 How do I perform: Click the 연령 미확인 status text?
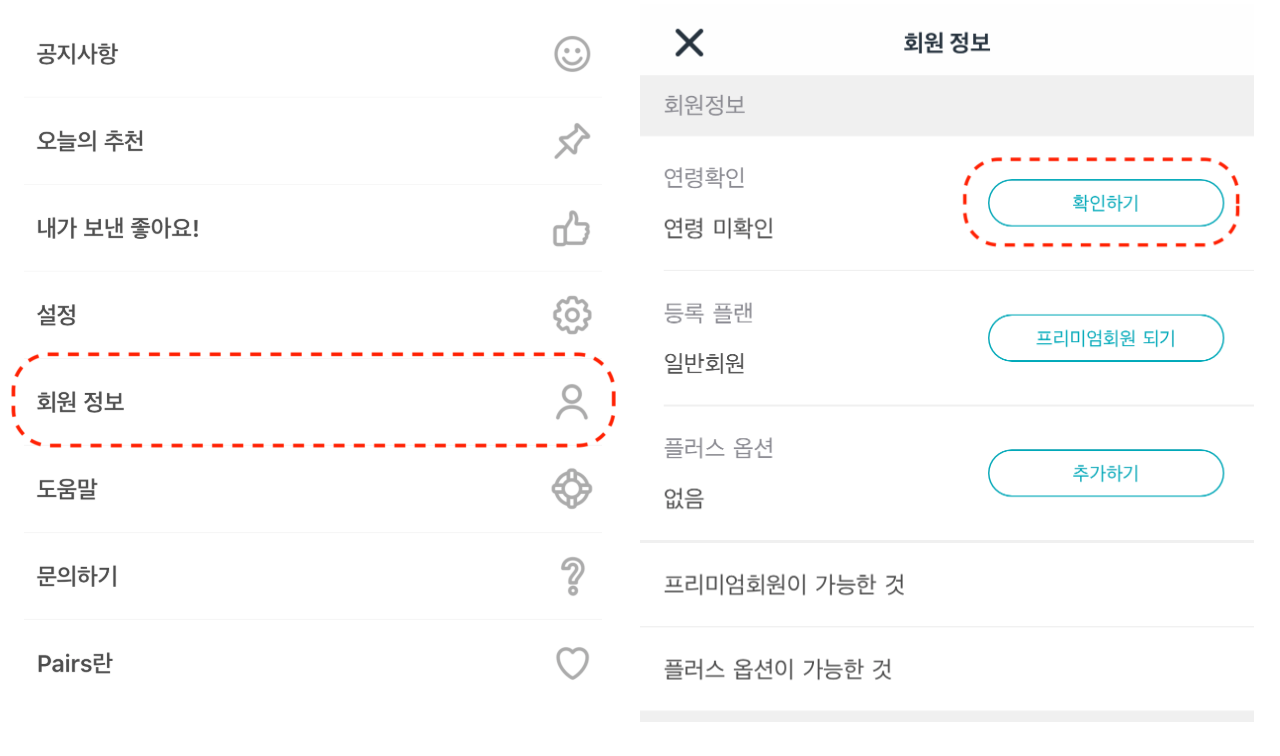718,229
